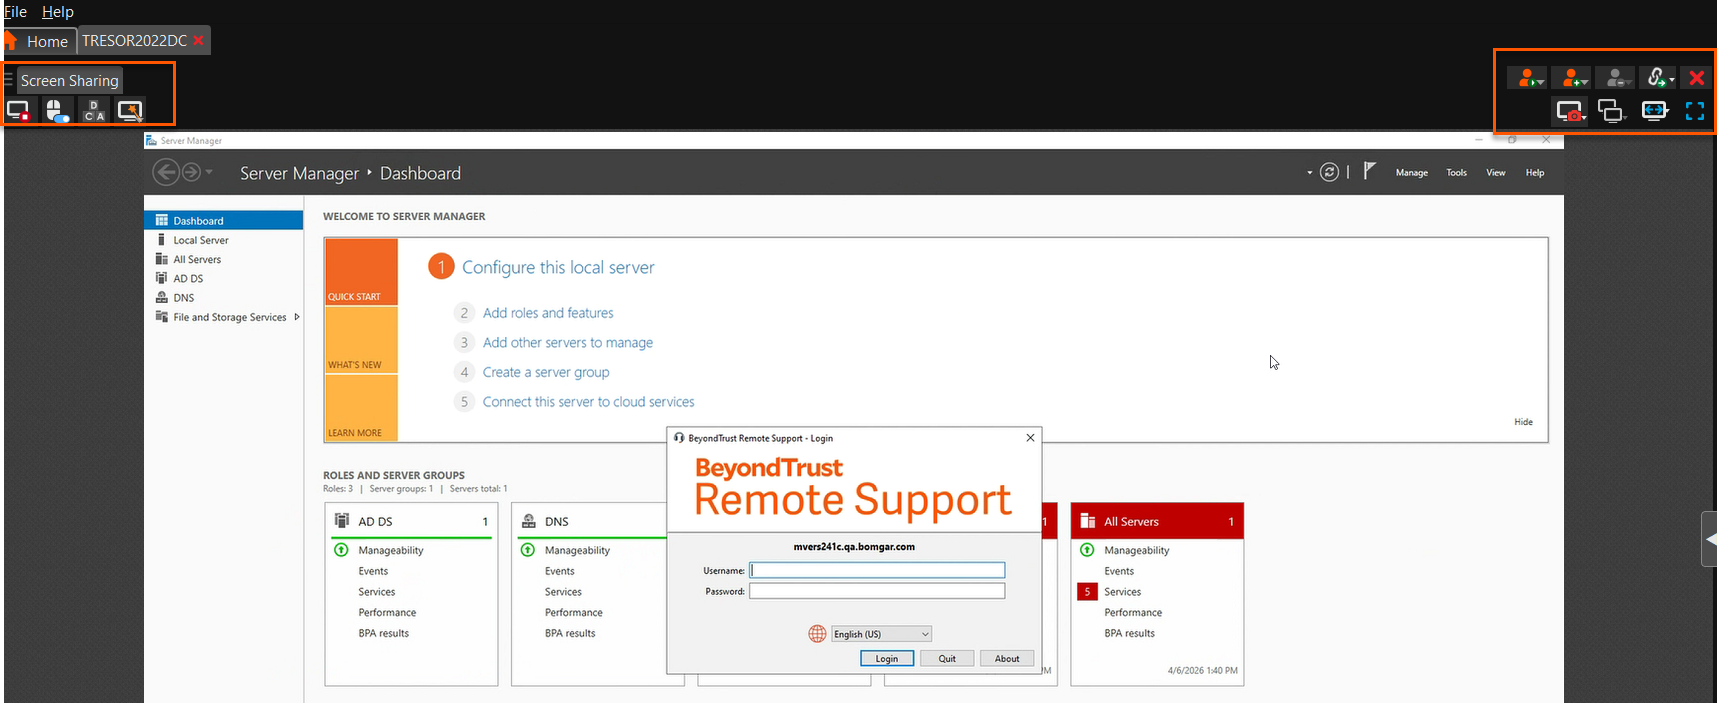Click Connect this server to cloud services
The image size is (1717, 703).
[588, 402]
